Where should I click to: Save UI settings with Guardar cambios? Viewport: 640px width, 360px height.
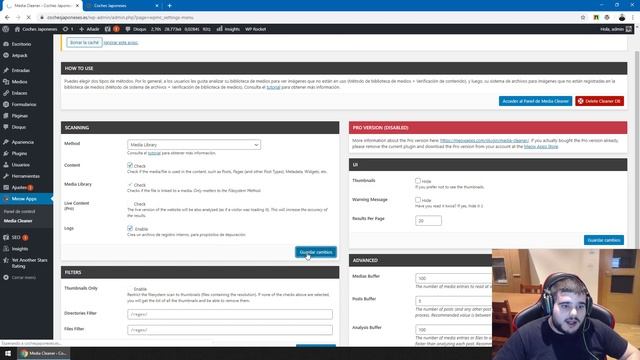[x=604, y=240]
